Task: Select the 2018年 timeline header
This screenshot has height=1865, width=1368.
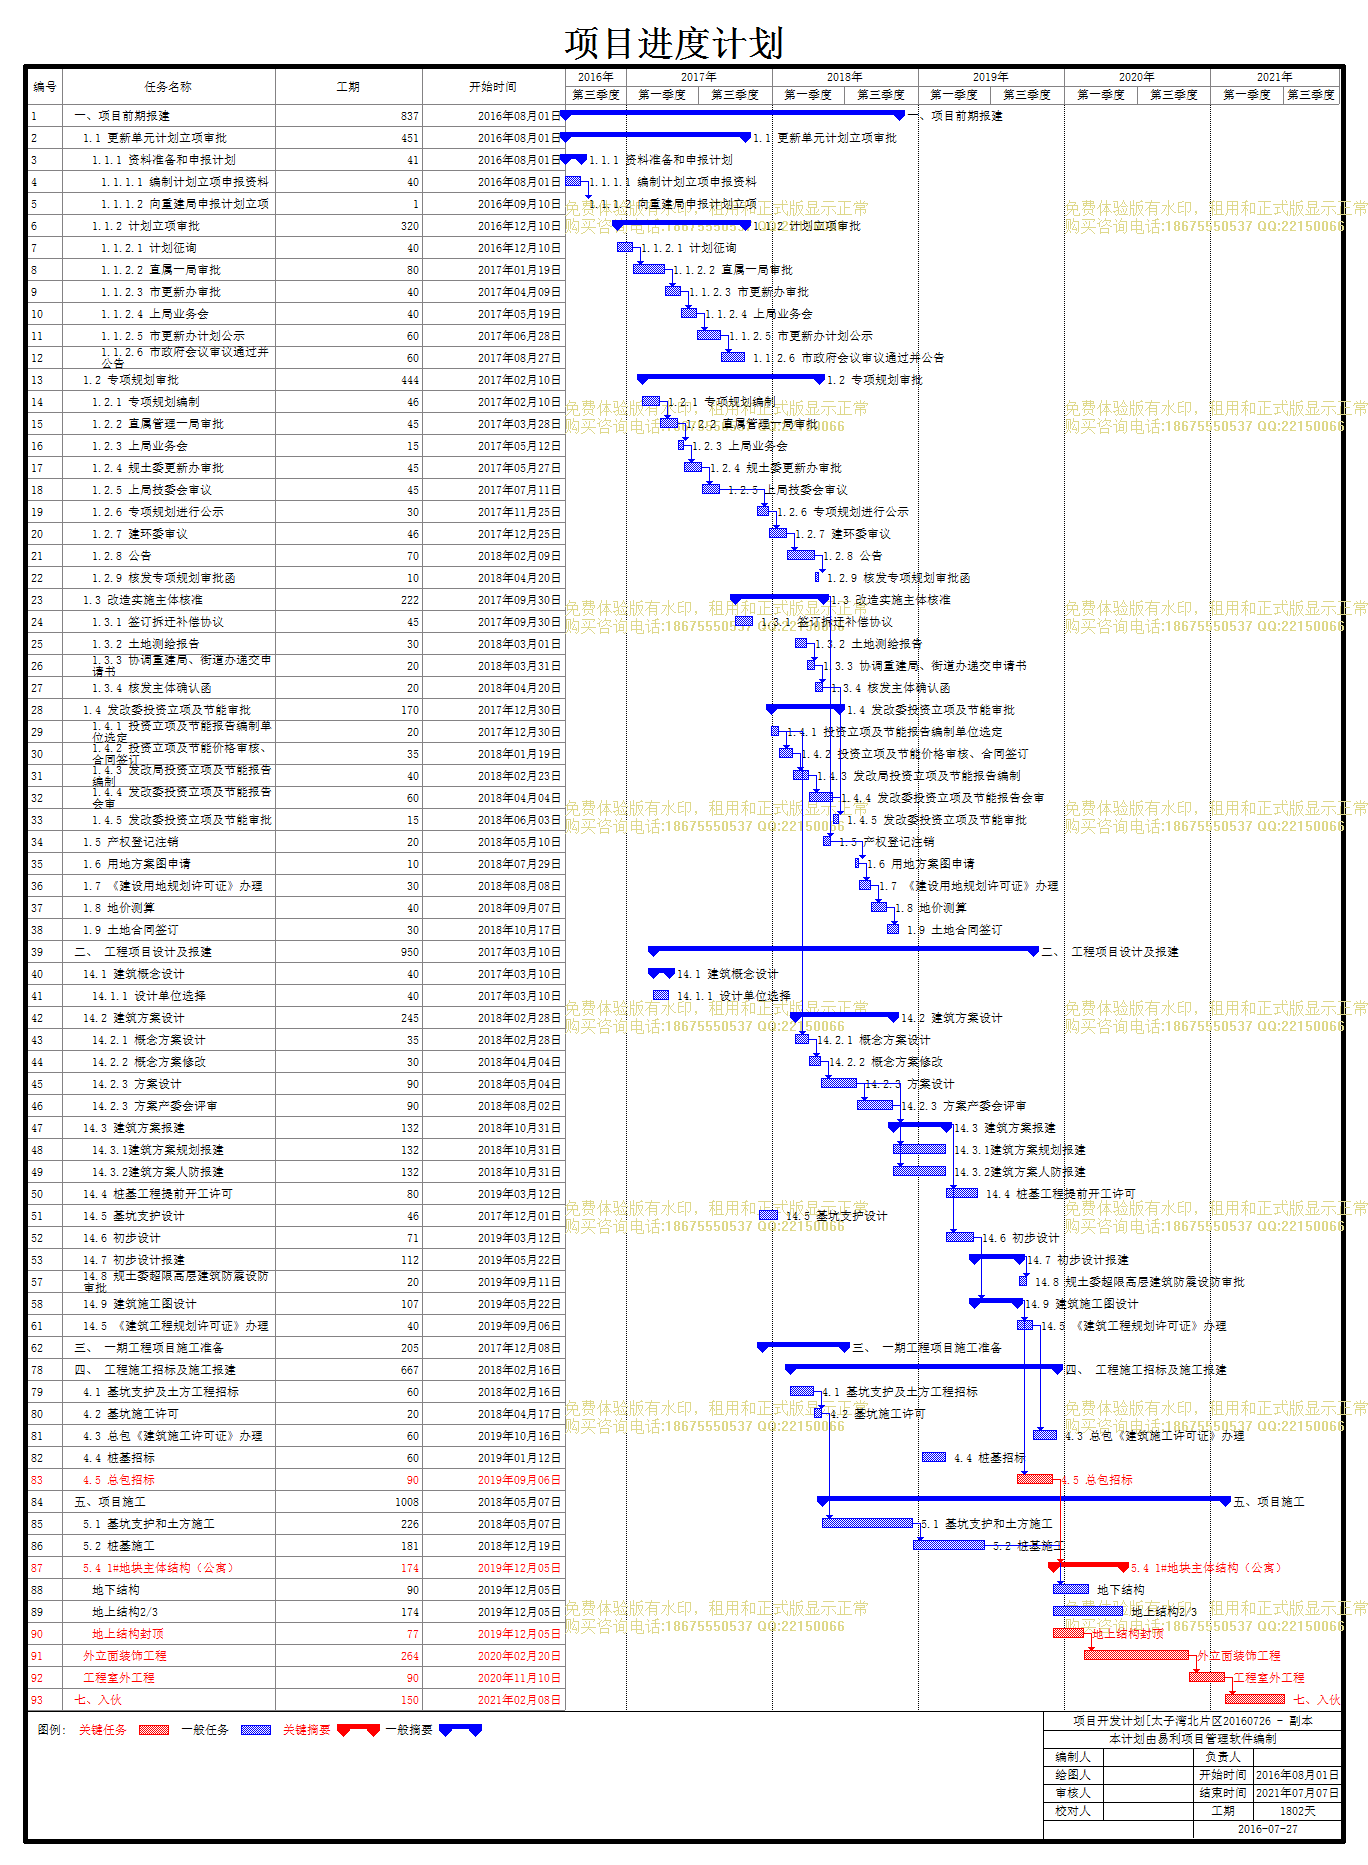Action: (x=845, y=77)
